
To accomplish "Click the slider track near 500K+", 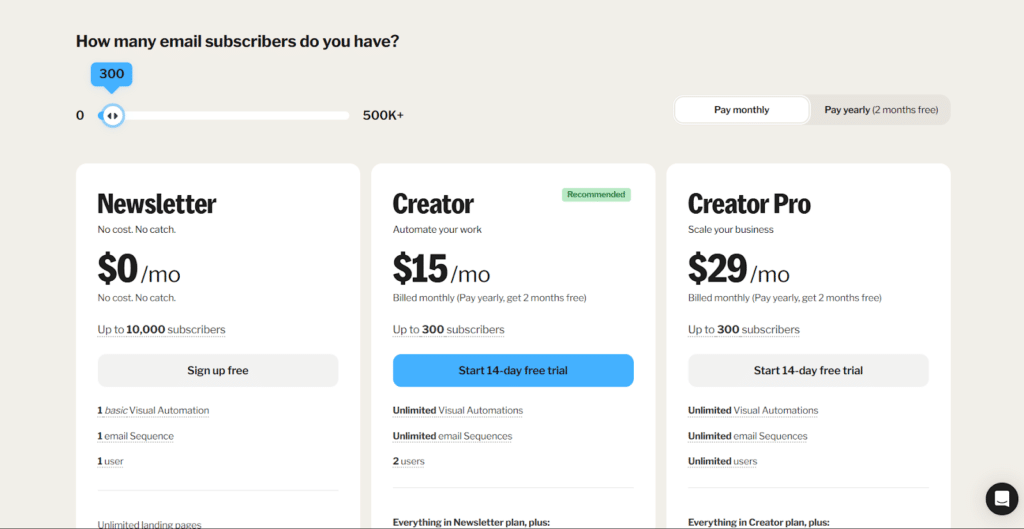I will (x=340, y=116).
